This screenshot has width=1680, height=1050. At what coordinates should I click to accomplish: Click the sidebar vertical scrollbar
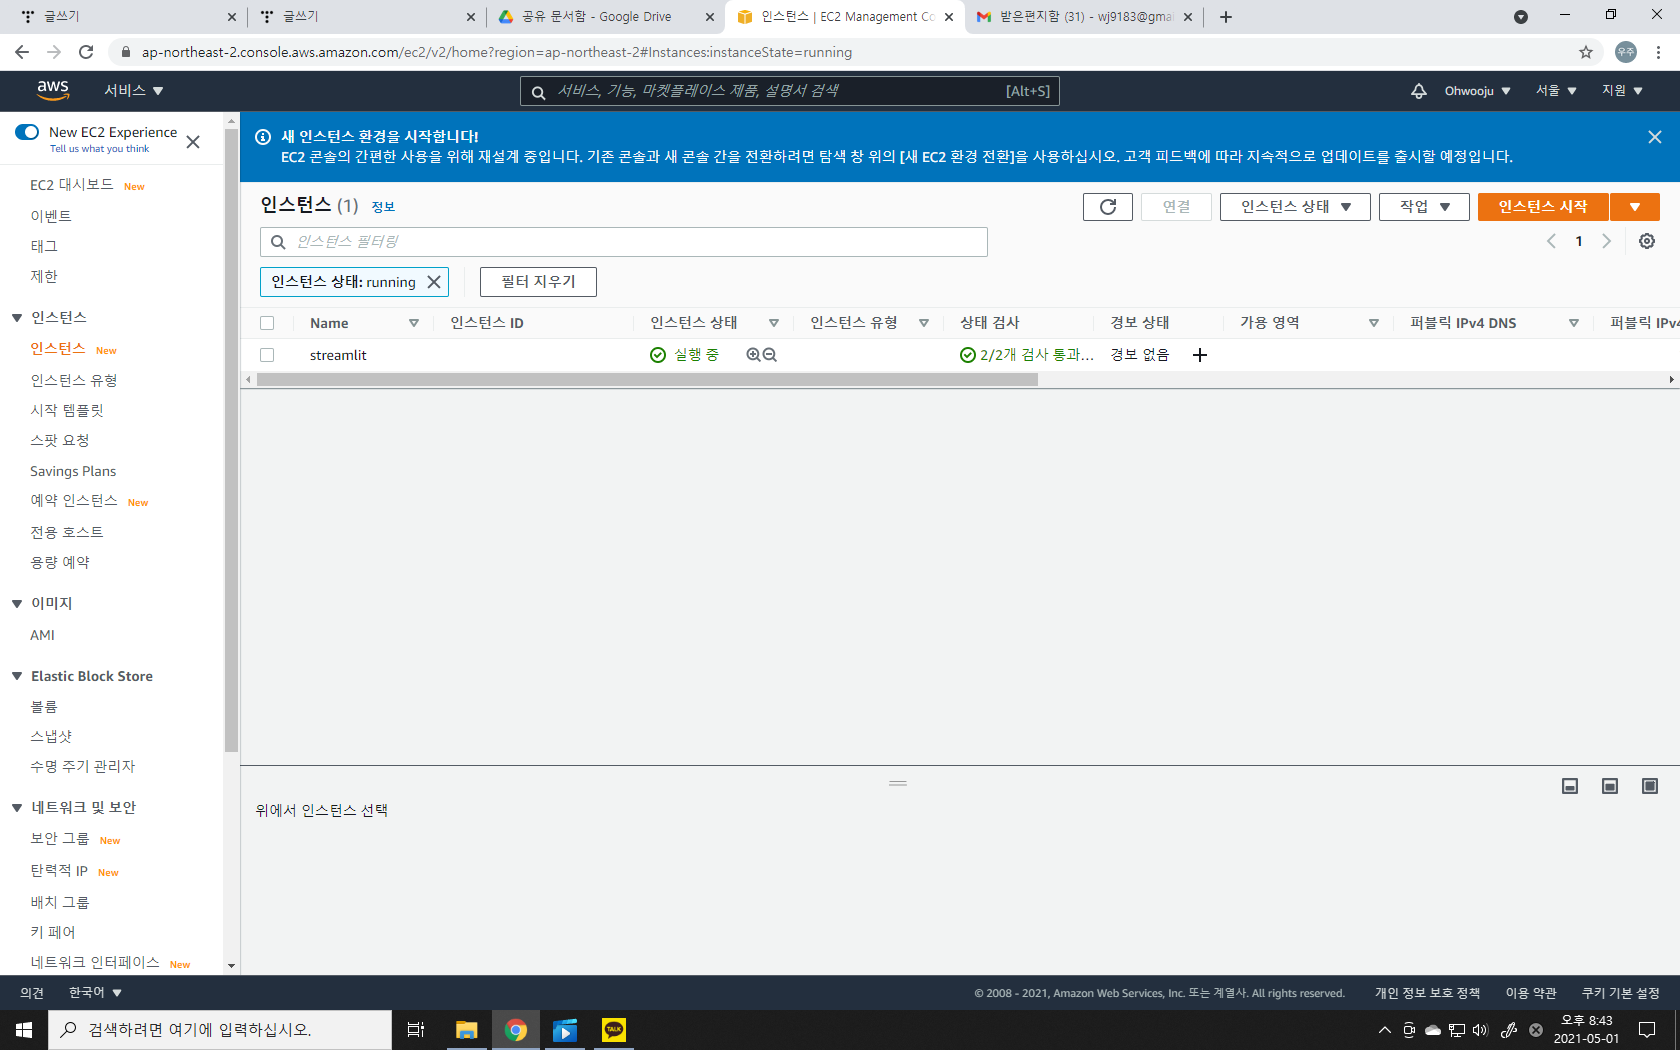tap(232, 440)
